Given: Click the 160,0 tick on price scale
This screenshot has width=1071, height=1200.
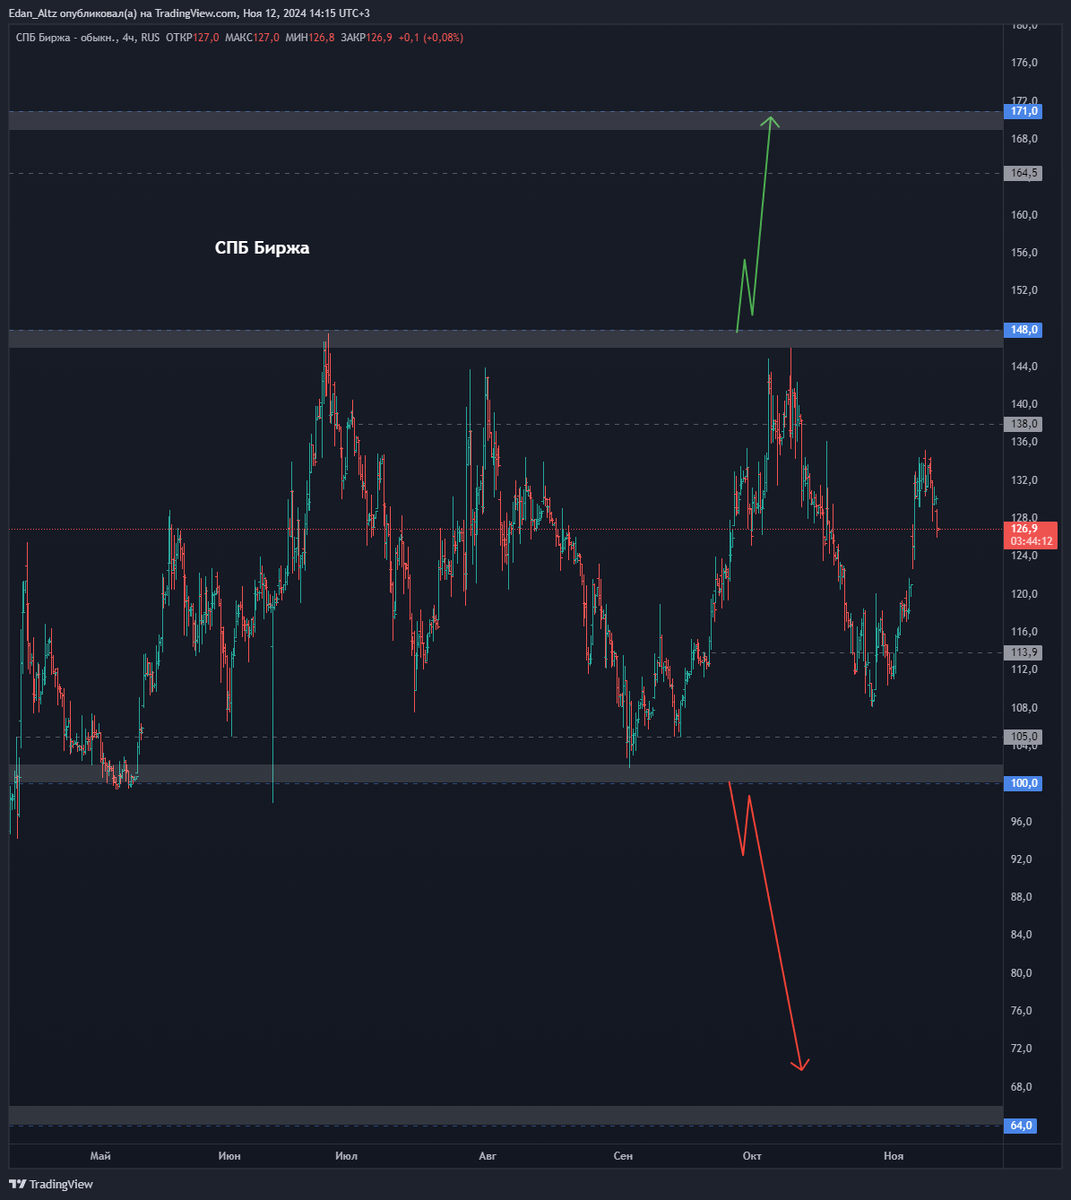Looking at the screenshot, I should (x=1025, y=215).
